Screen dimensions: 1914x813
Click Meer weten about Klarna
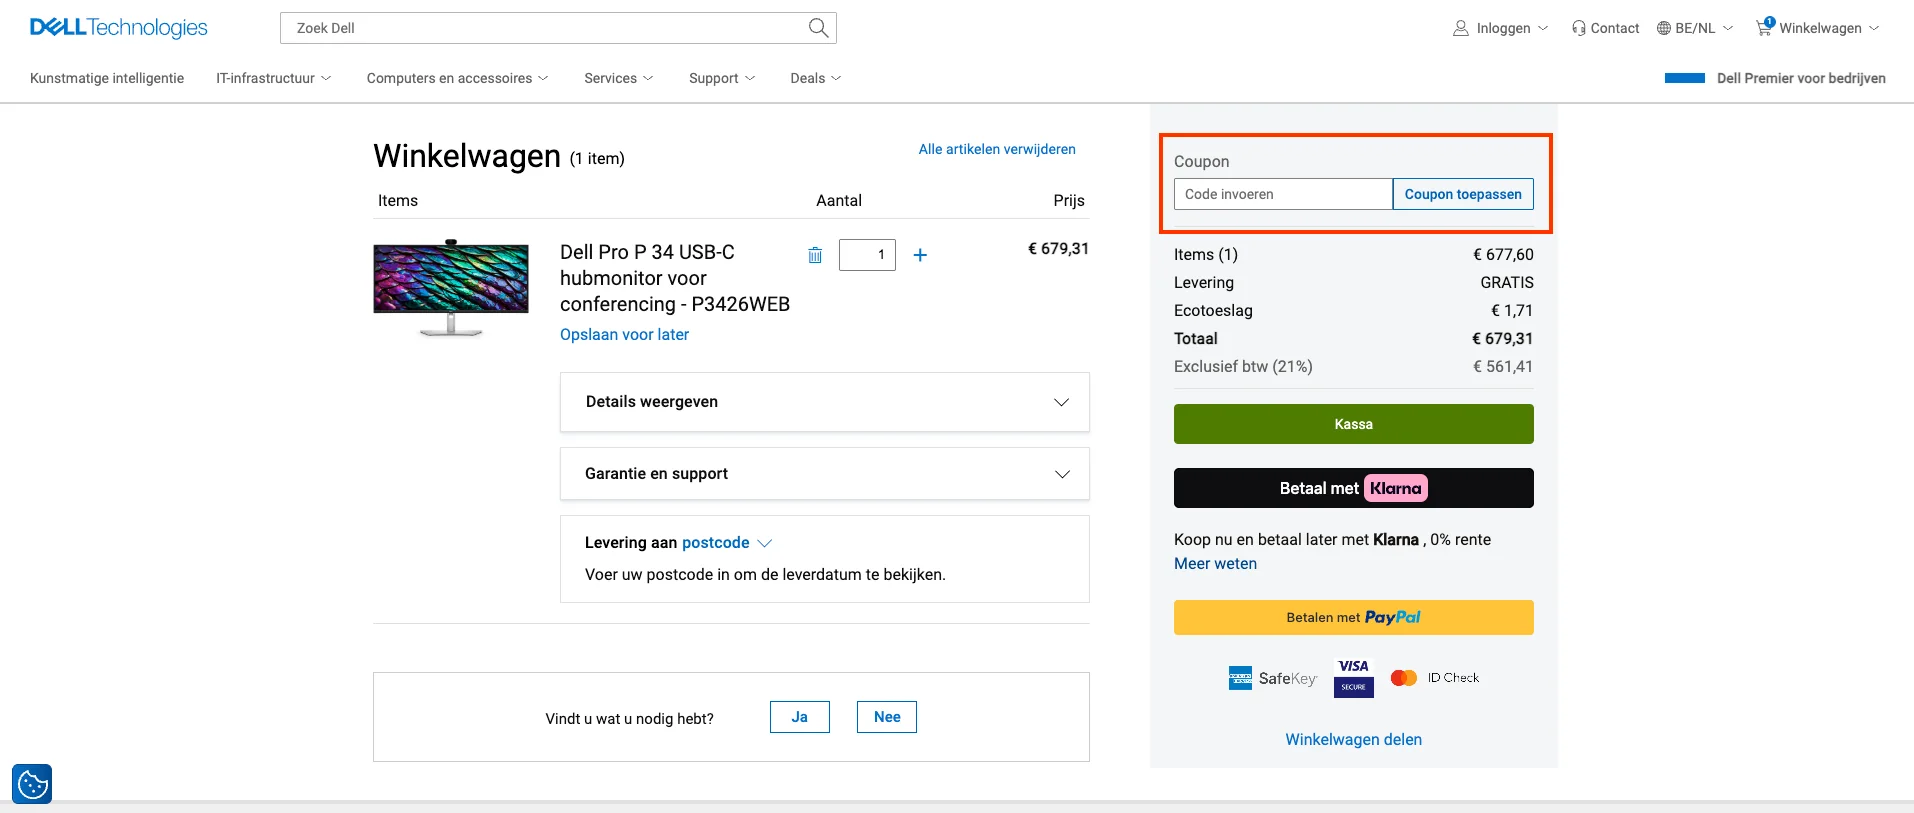coord(1215,564)
